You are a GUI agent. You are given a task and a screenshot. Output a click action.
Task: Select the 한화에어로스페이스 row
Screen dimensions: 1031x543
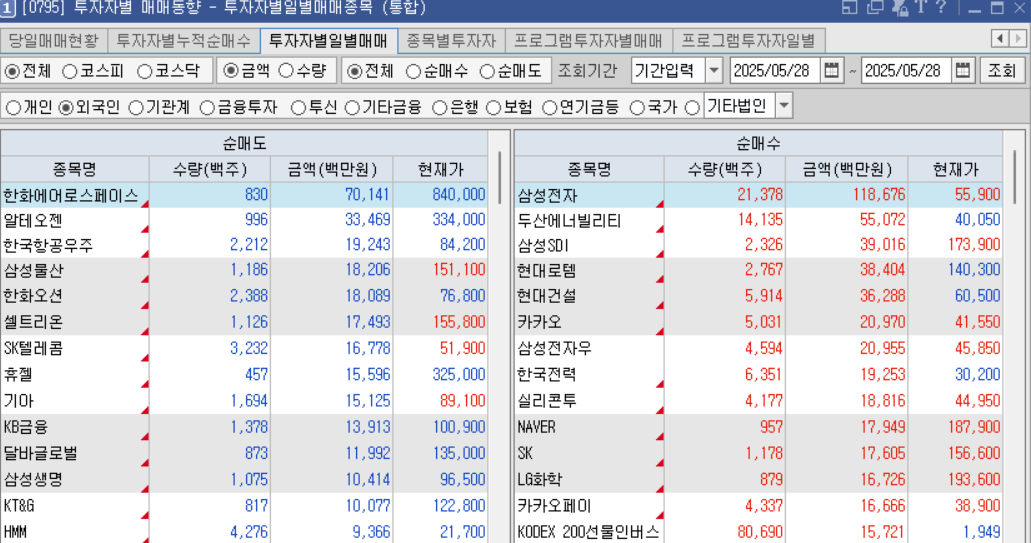[244, 195]
